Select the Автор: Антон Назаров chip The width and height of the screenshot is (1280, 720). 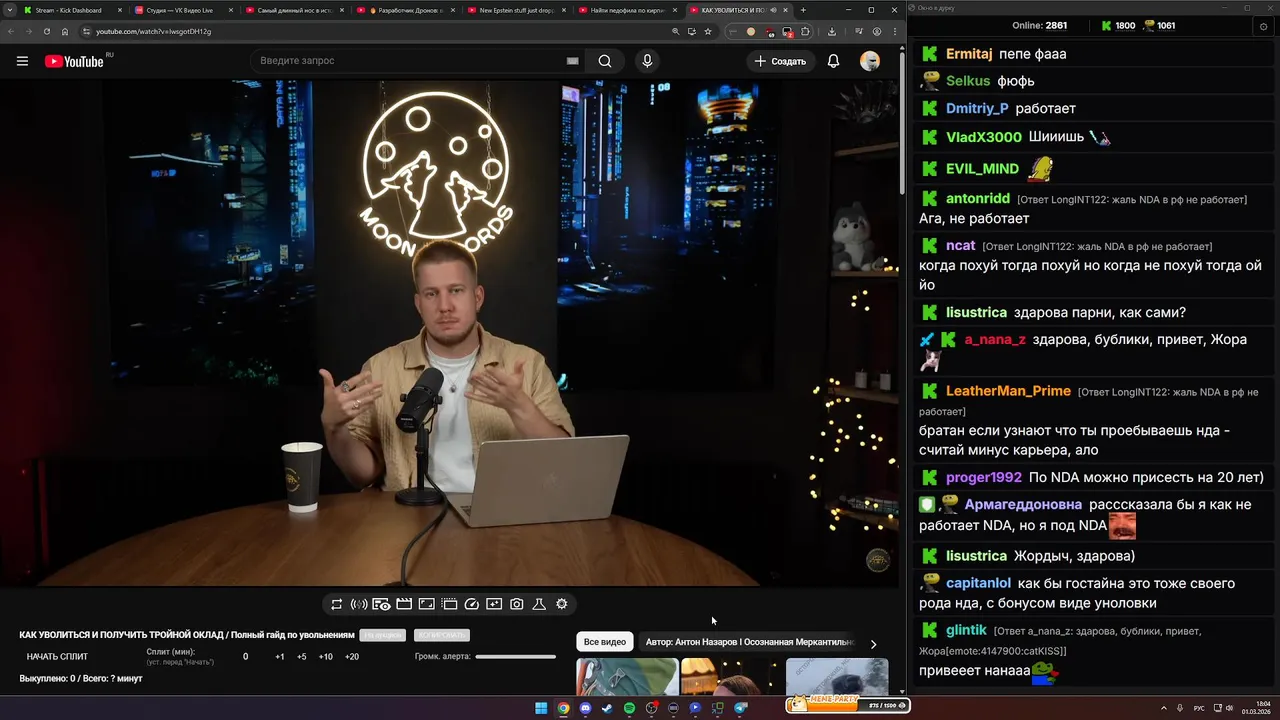(x=750, y=642)
